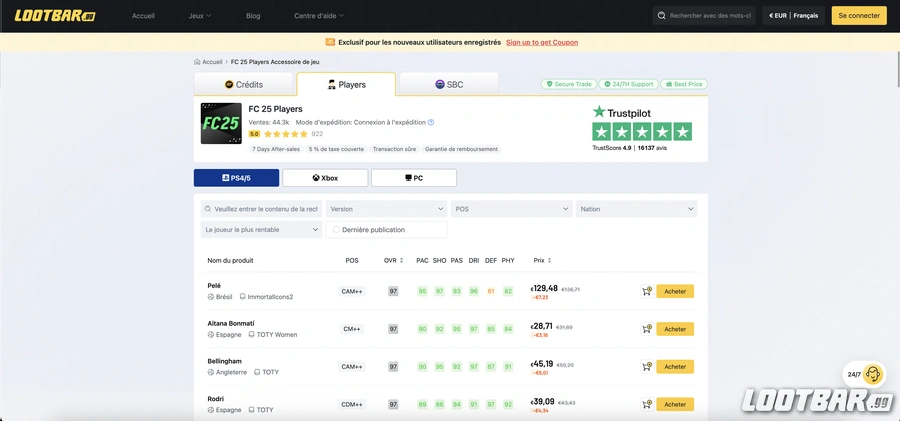This screenshot has width=900, height=421.
Task: Click the €129,48 price for Pelé
Action: click(x=544, y=288)
